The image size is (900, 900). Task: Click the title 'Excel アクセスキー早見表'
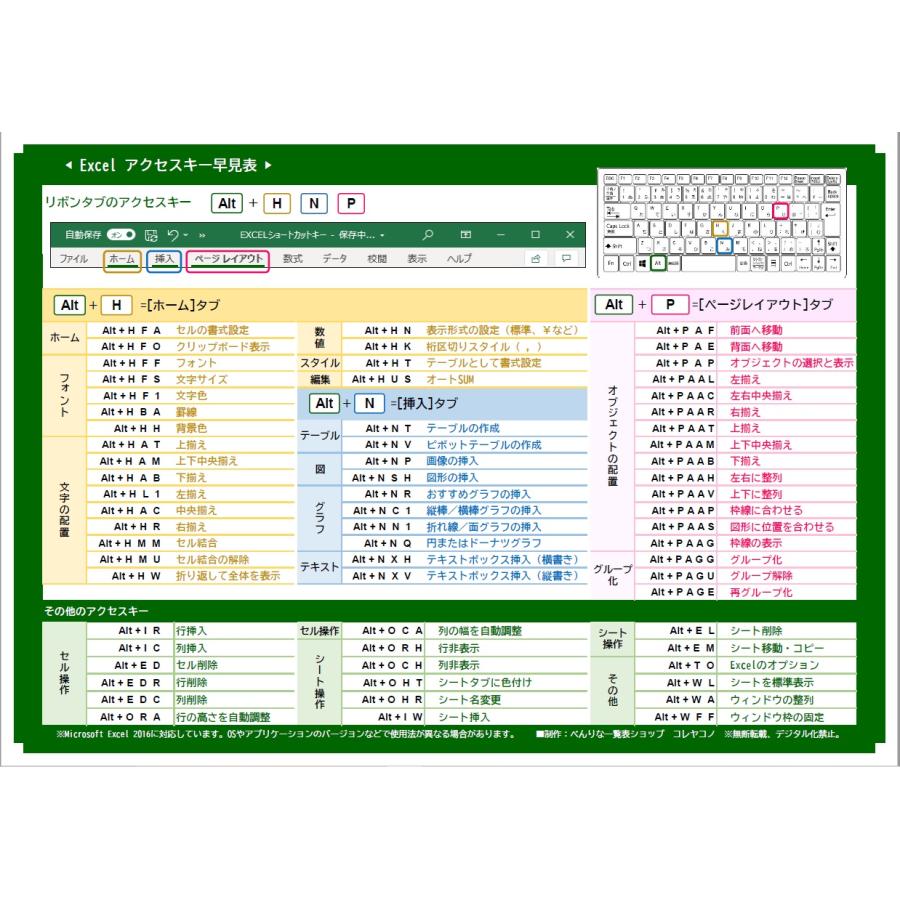[x=168, y=165]
